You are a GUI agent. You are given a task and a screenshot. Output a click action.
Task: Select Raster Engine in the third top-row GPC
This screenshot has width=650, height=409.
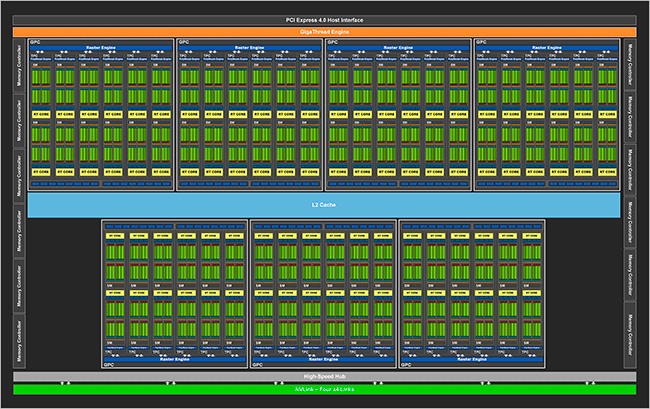point(398,47)
